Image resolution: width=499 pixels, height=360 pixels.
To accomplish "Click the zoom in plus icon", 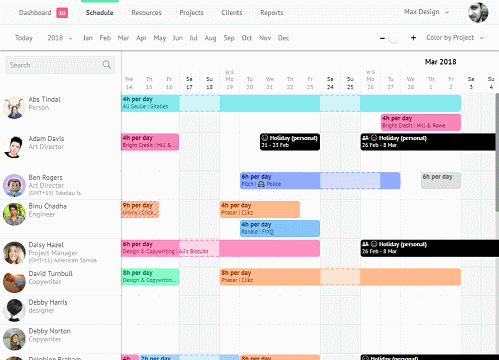I will point(413,38).
